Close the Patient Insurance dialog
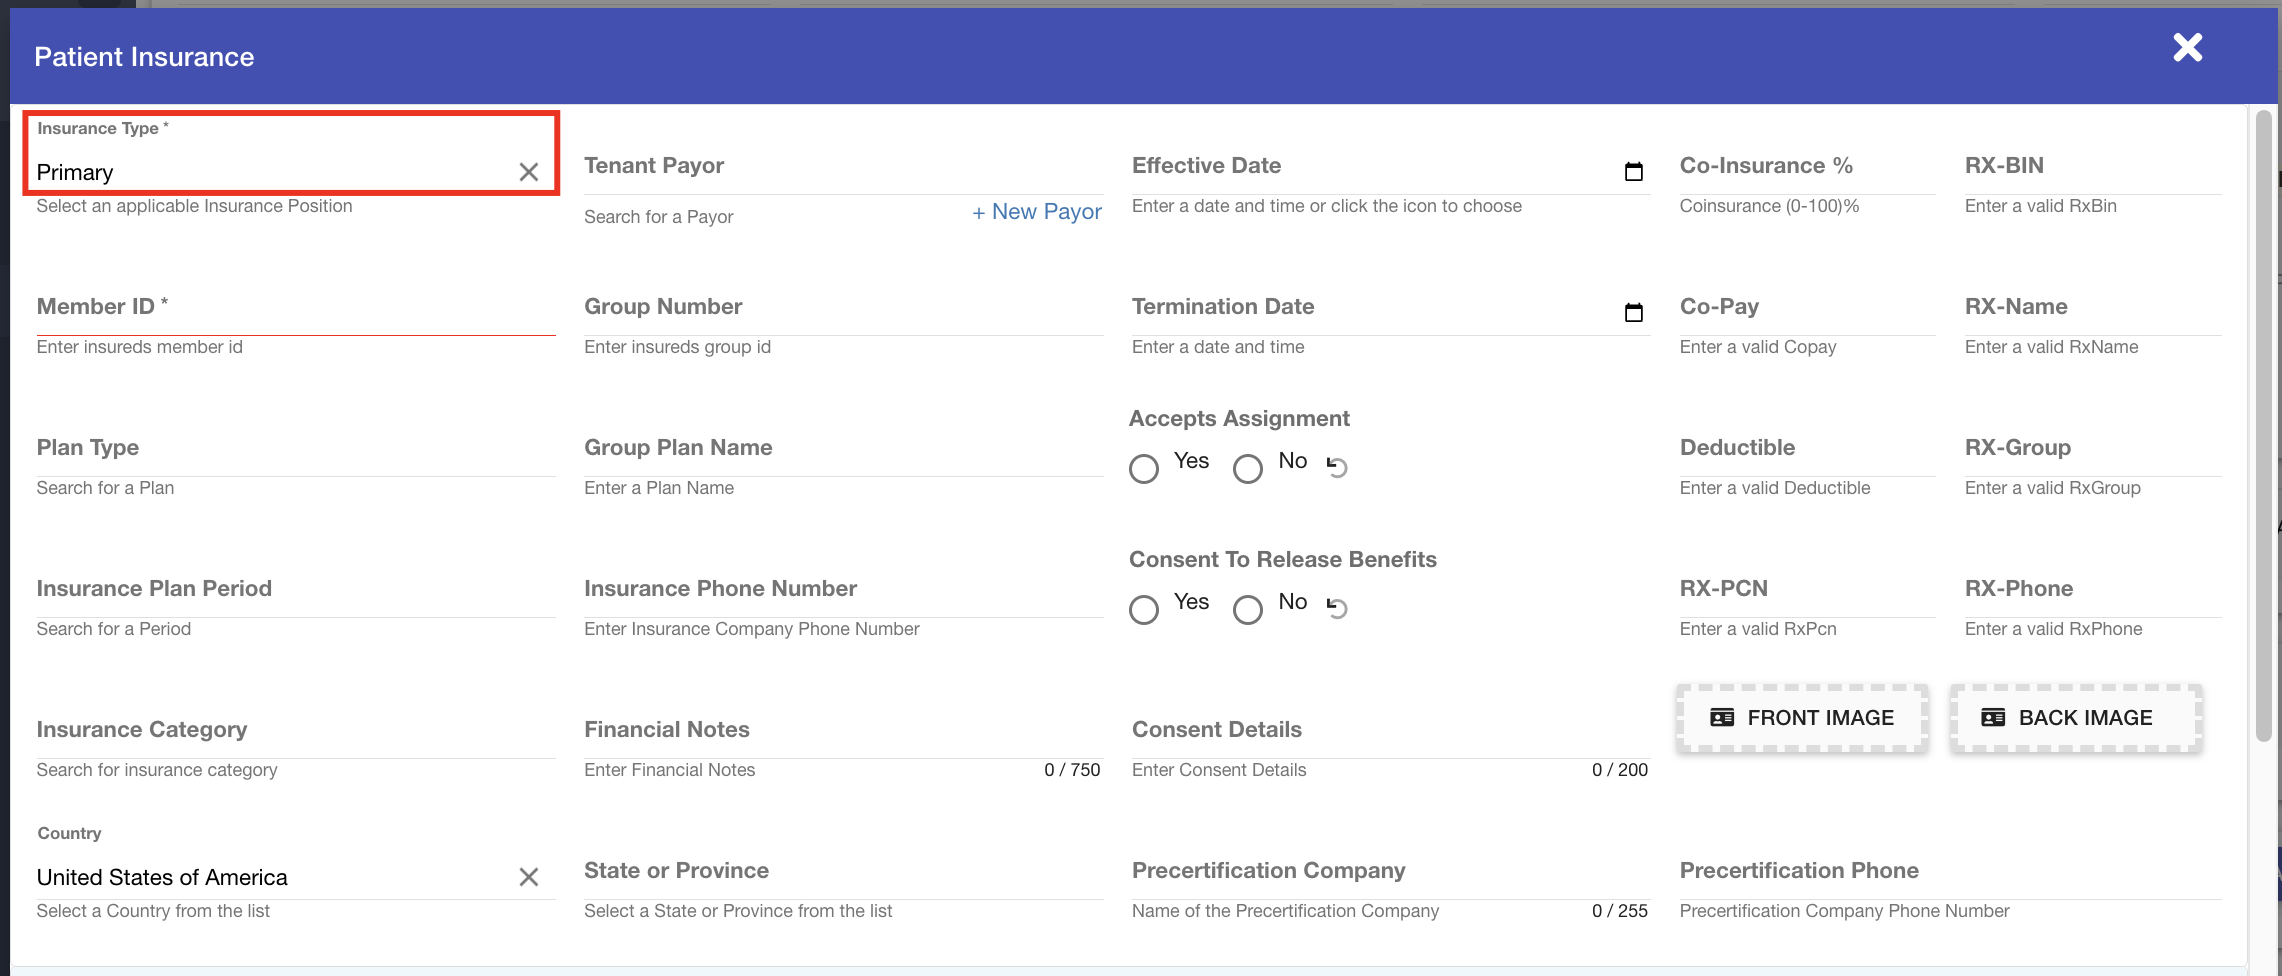The width and height of the screenshot is (2282, 976). (2187, 48)
